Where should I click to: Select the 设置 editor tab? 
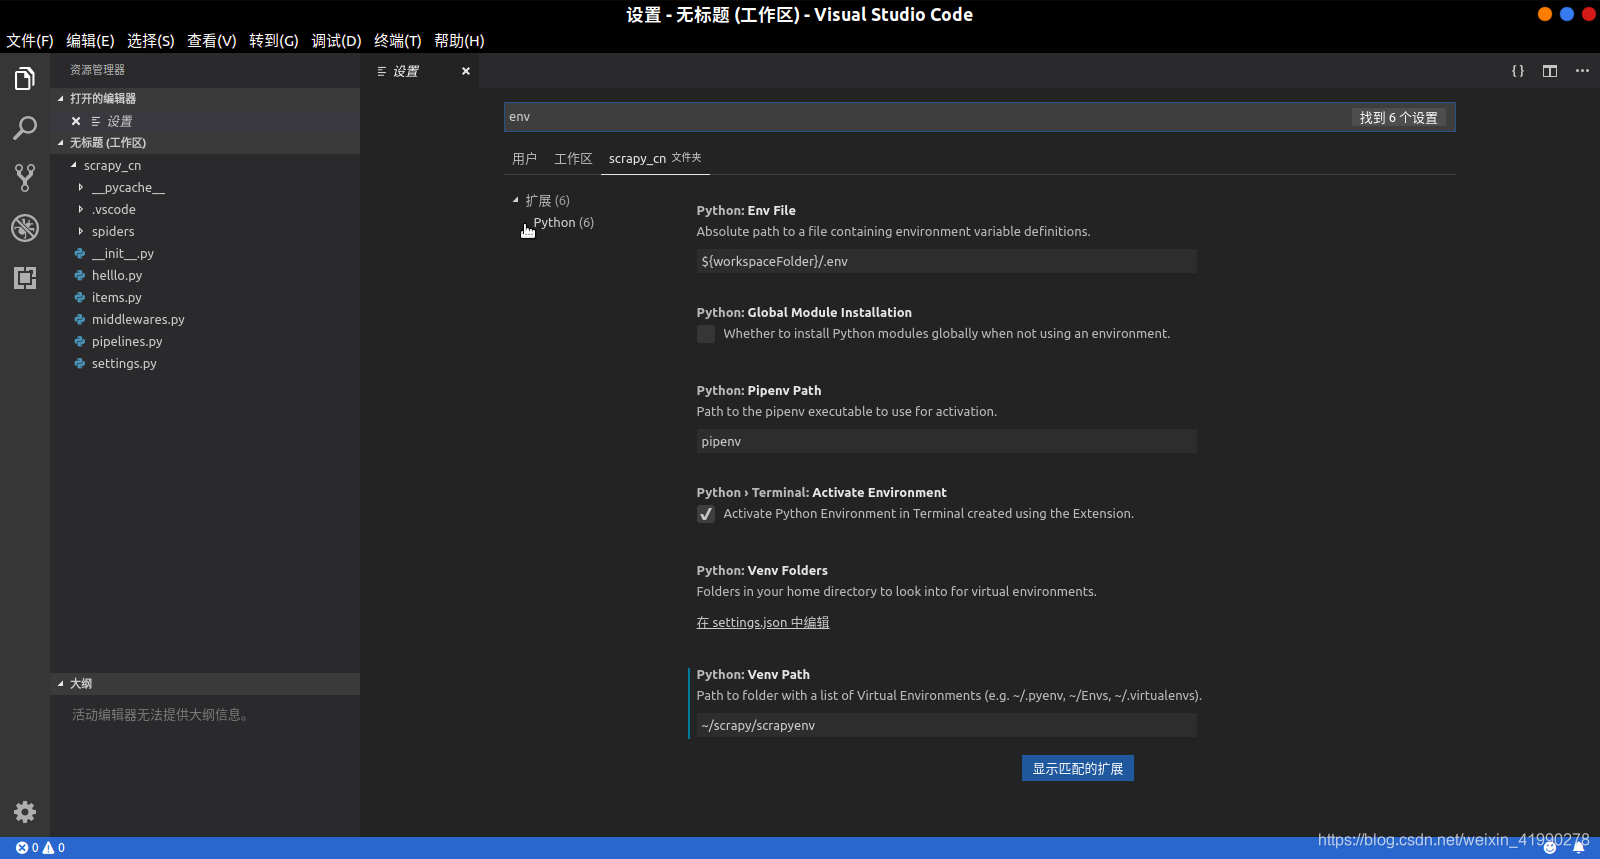point(419,71)
